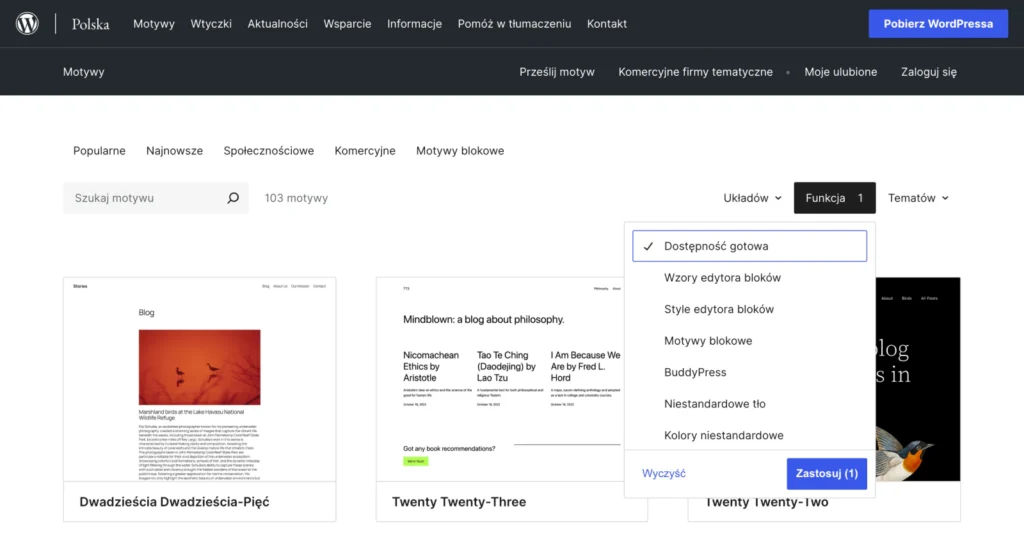Select Niestandardowe tło filter option

749,404
